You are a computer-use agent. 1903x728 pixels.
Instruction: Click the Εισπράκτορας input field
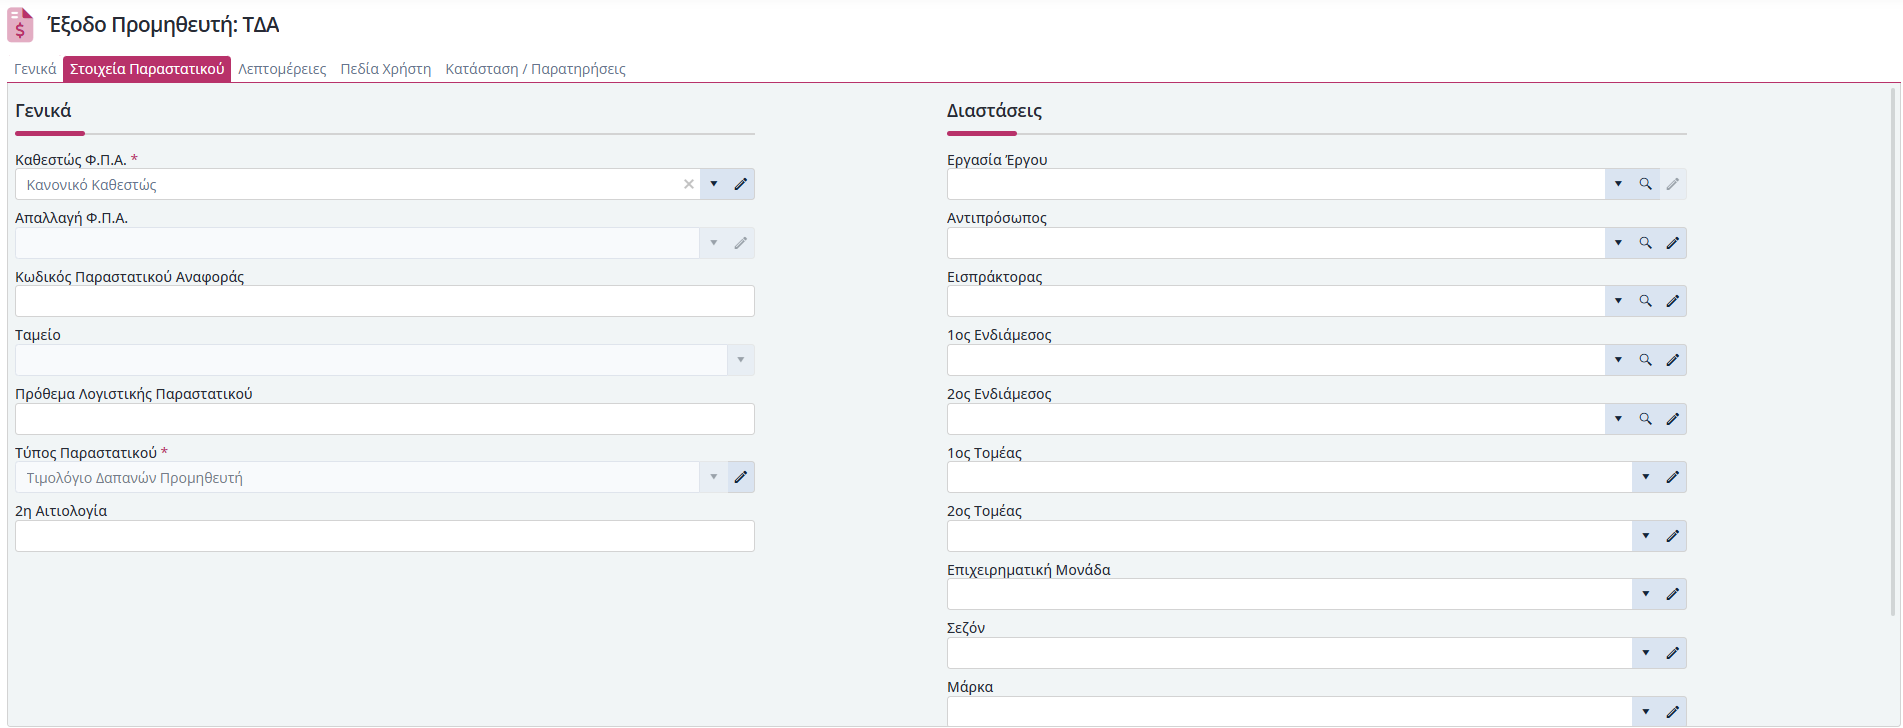pos(1276,301)
